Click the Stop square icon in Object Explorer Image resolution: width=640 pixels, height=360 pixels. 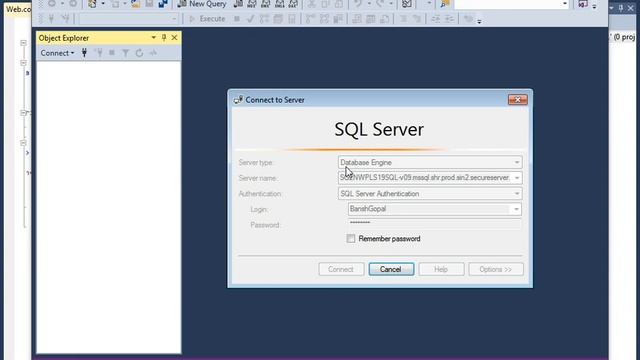click(x=112, y=53)
